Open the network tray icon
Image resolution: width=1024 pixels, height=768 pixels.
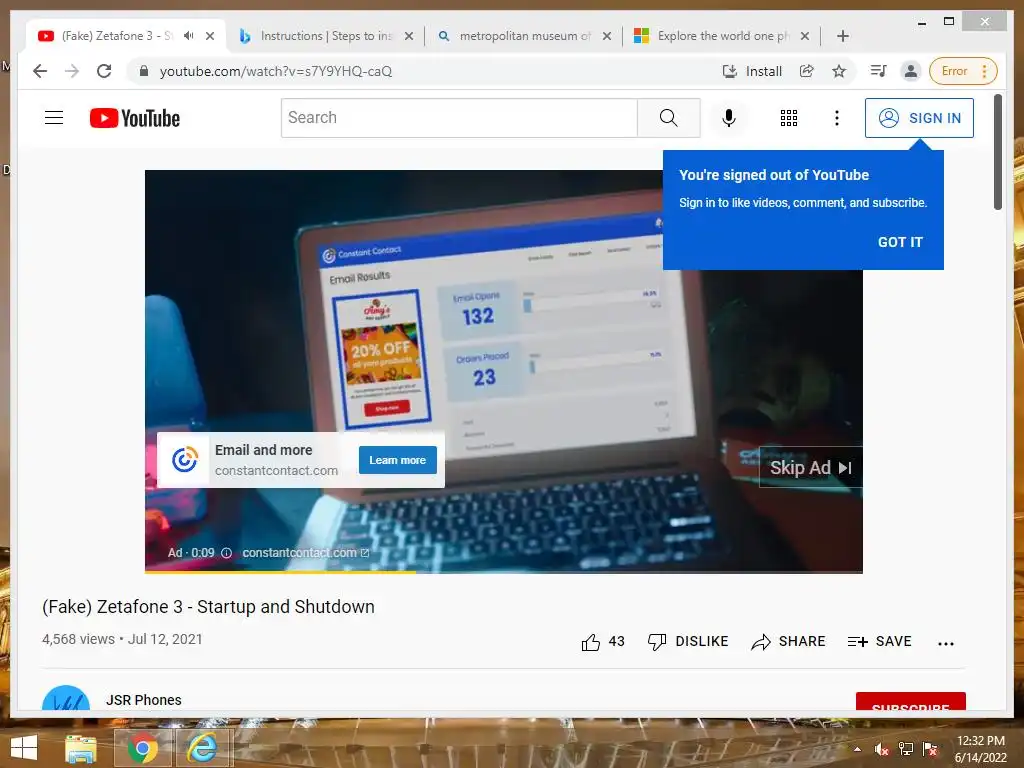pos(906,749)
